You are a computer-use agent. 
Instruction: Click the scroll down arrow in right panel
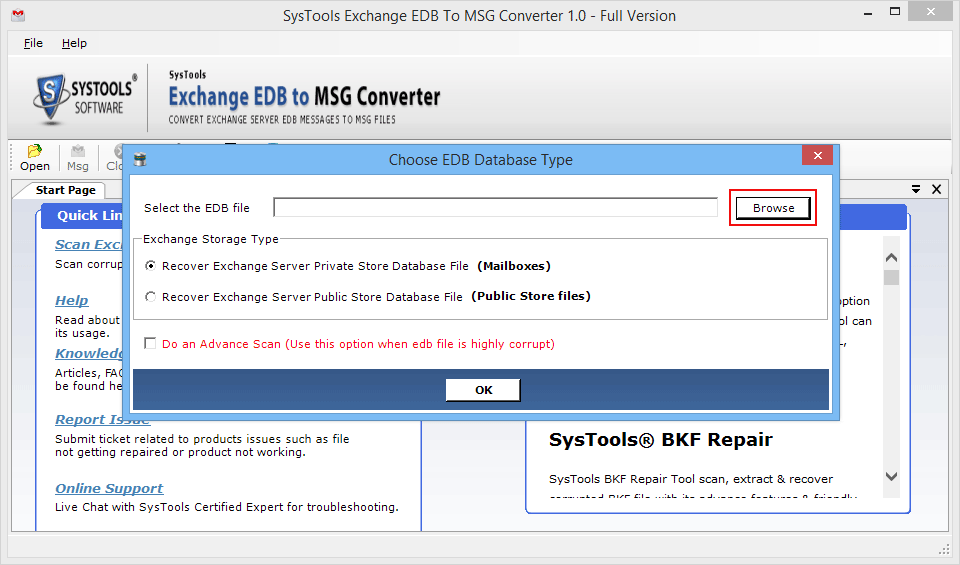coord(891,476)
